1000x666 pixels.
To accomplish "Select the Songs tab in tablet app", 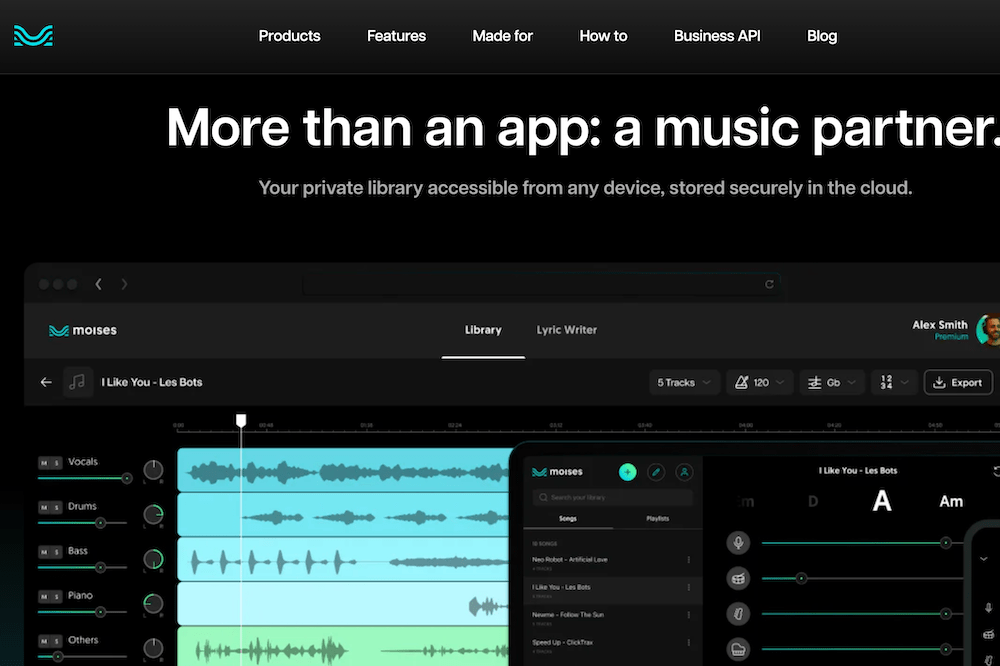I will (x=568, y=519).
